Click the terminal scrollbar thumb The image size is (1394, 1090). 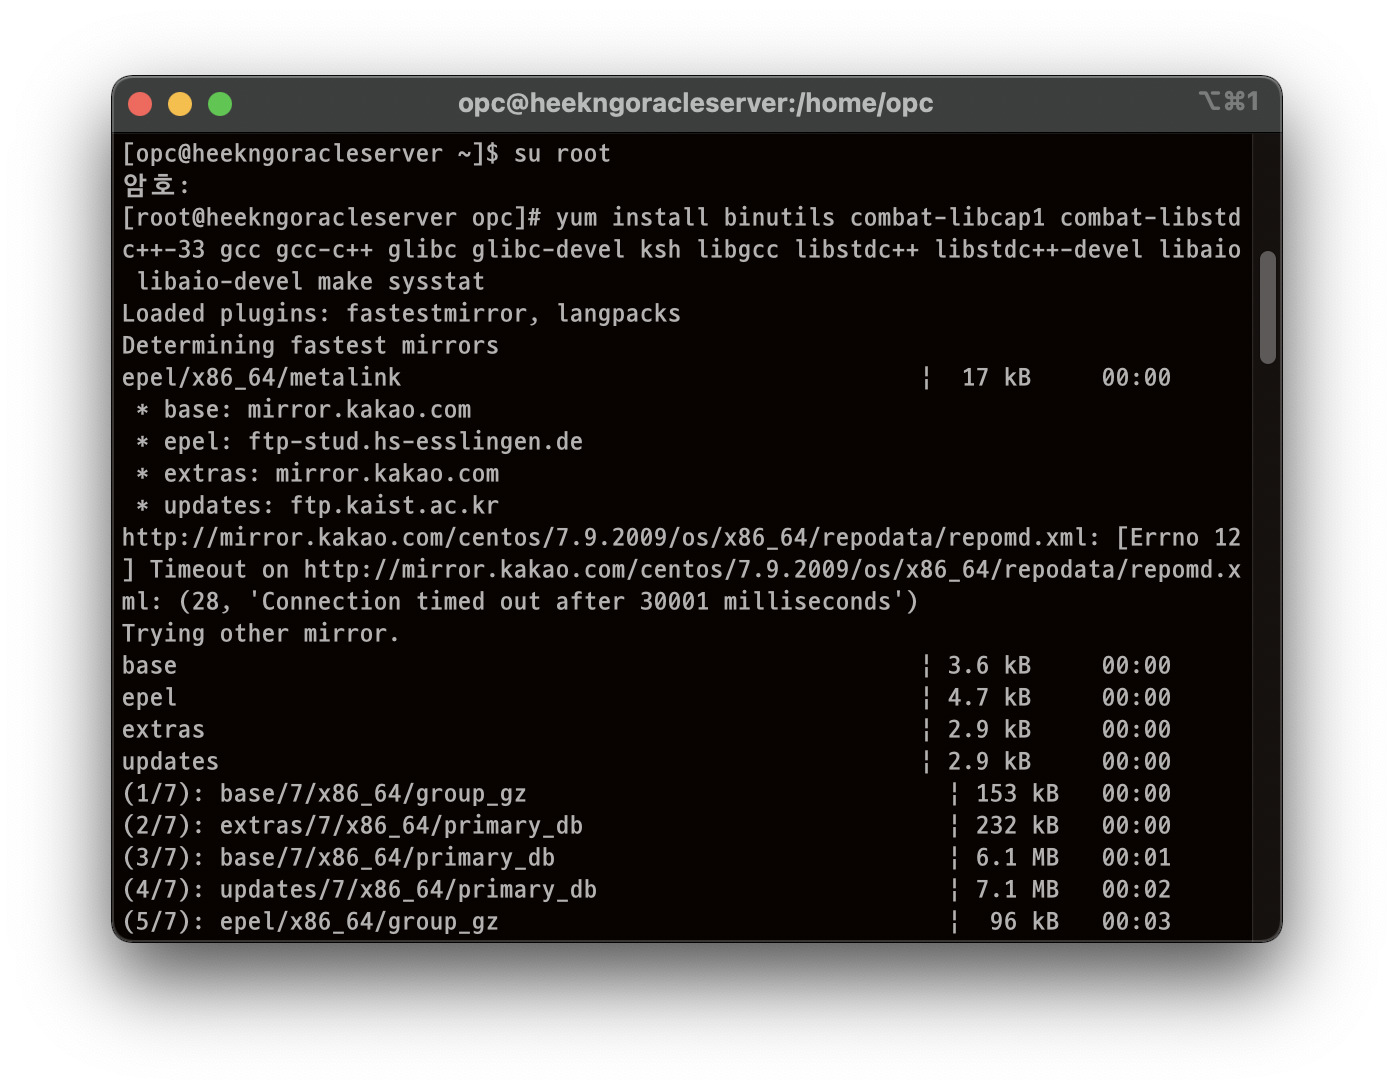click(x=1268, y=307)
